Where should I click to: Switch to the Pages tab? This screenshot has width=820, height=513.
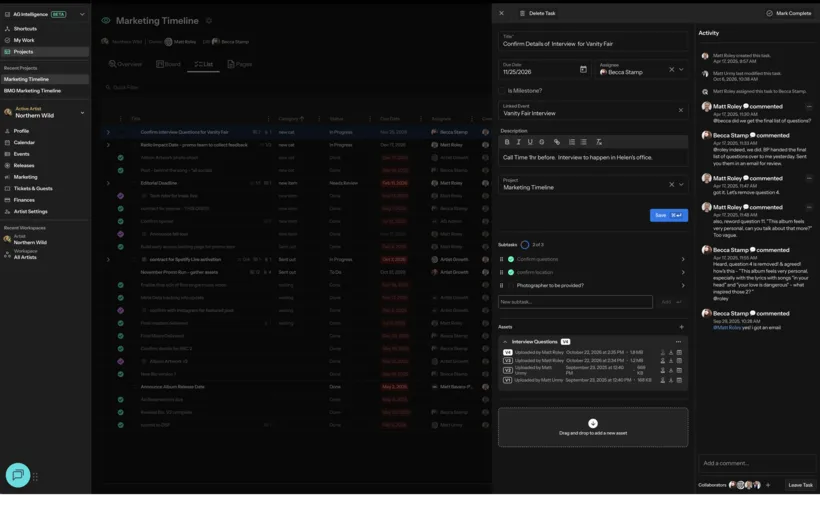(240, 64)
